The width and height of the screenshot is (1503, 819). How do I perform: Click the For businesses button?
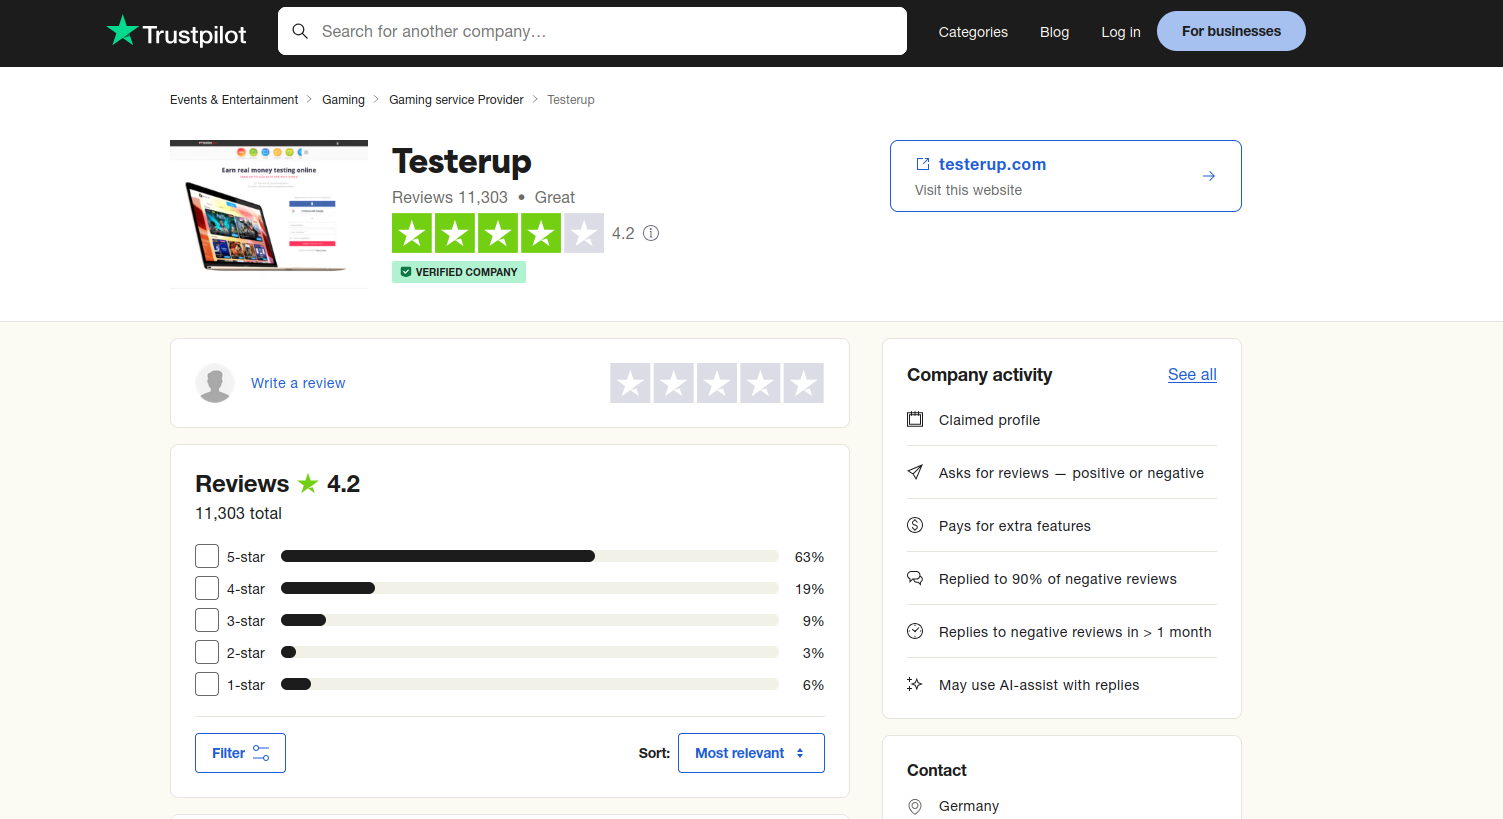[x=1231, y=31]
